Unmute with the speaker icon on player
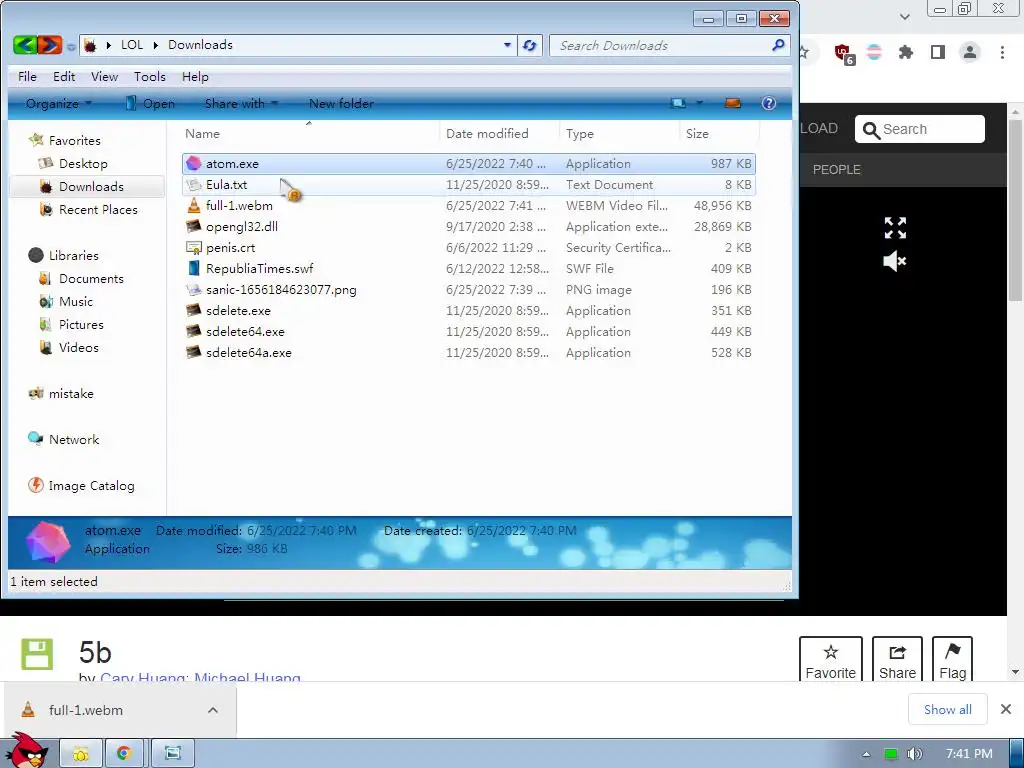Screen dimensions: 1024x768 [x=895, y=261]
